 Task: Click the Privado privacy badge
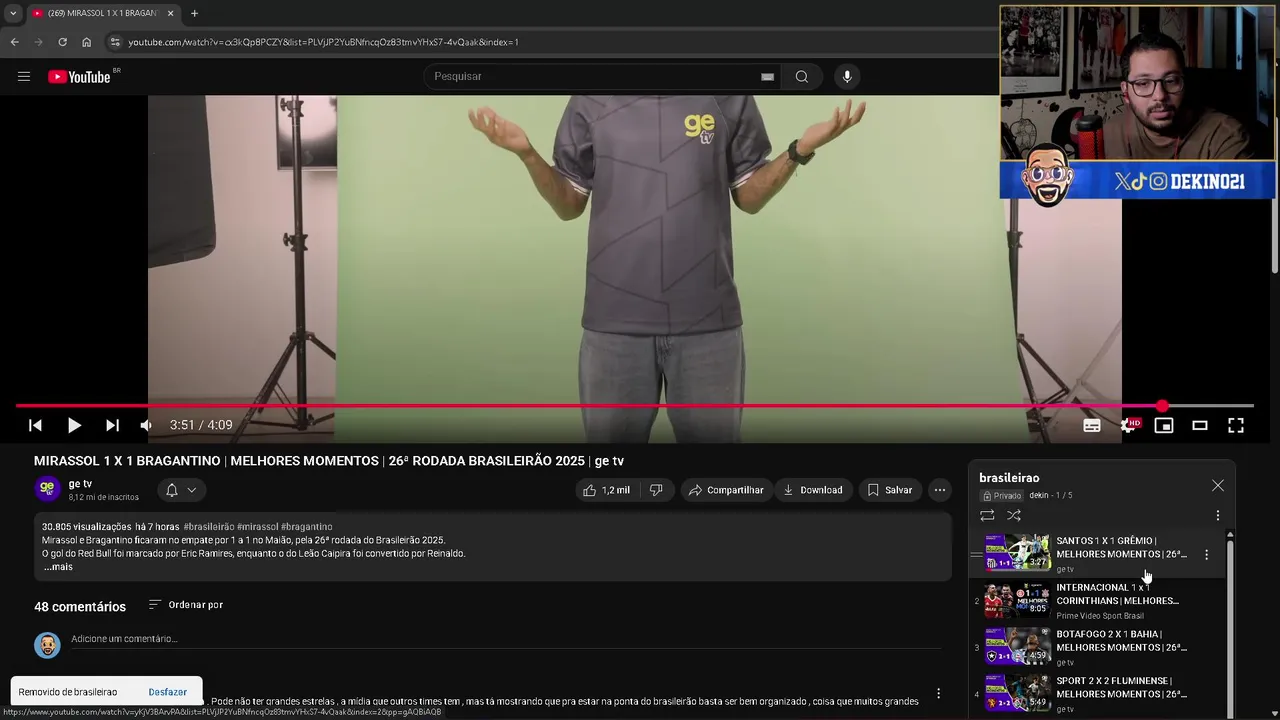(x=1002, y=496)
